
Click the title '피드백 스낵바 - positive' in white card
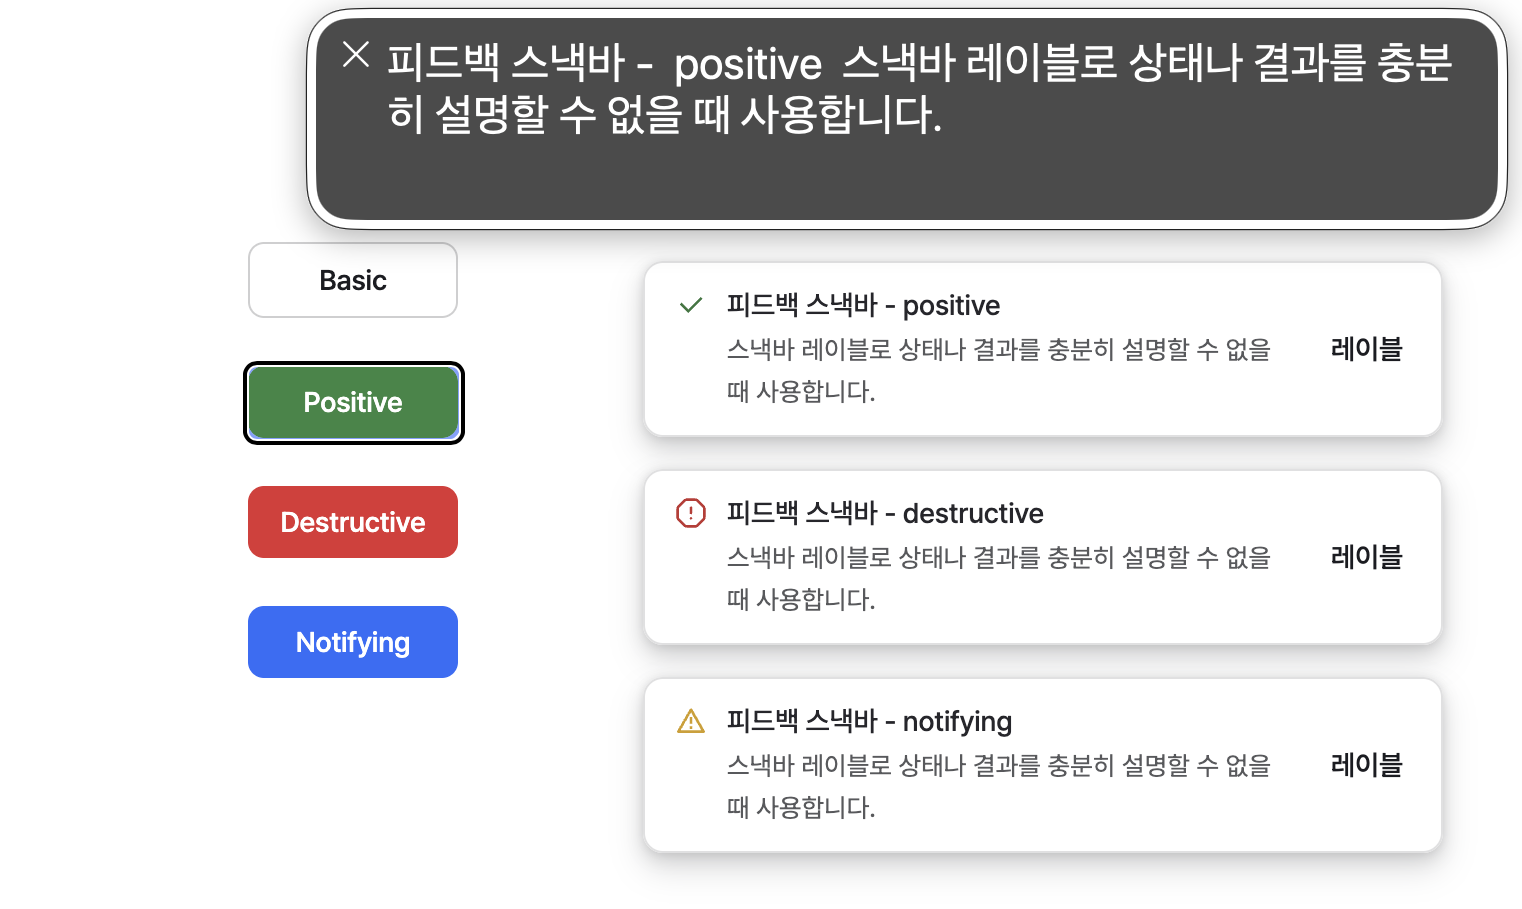tap(863, 305)
